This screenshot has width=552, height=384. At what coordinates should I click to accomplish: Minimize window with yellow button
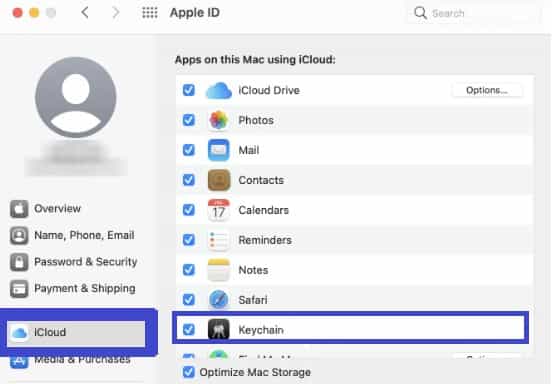[x=34, y=13]
